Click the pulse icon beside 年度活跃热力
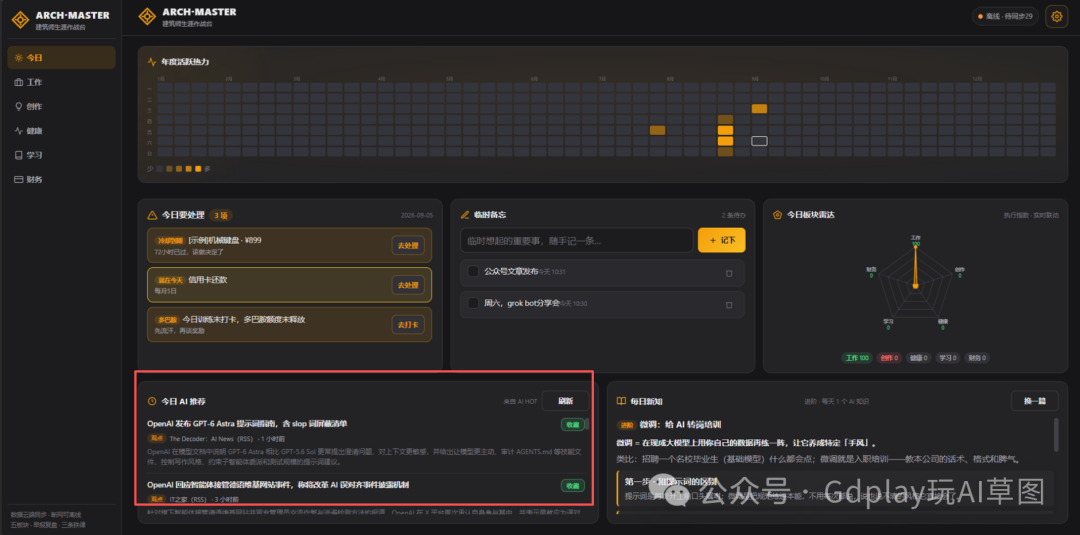The image size is (1080, 535). (x=152, y=62)
